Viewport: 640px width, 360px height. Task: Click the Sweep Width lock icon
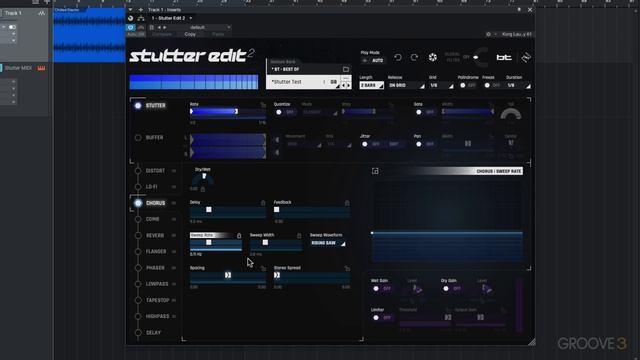tap(299, 236)
